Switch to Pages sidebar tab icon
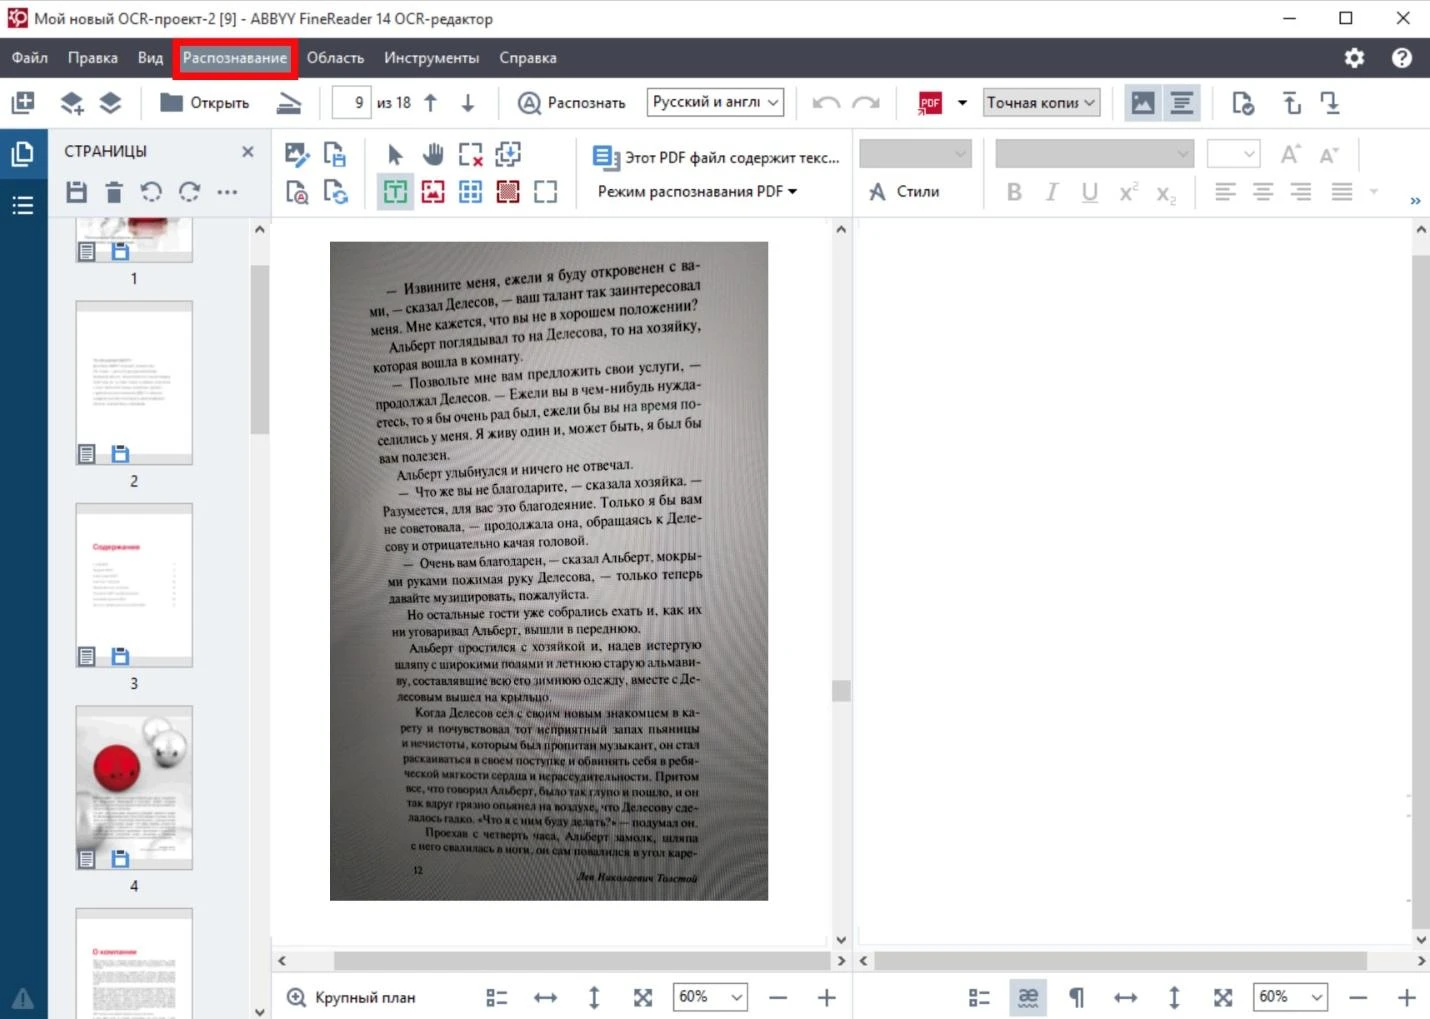Viewport: 1430px width, 1019px height. coord(23,154)
